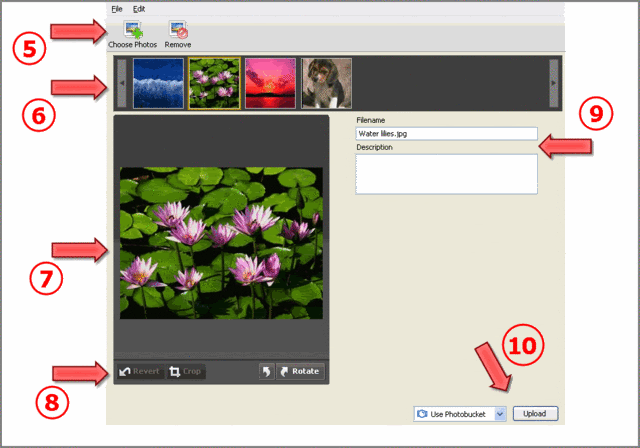
Task: Rotate the photo counterclockwise
Action: (x=267, y=372)
